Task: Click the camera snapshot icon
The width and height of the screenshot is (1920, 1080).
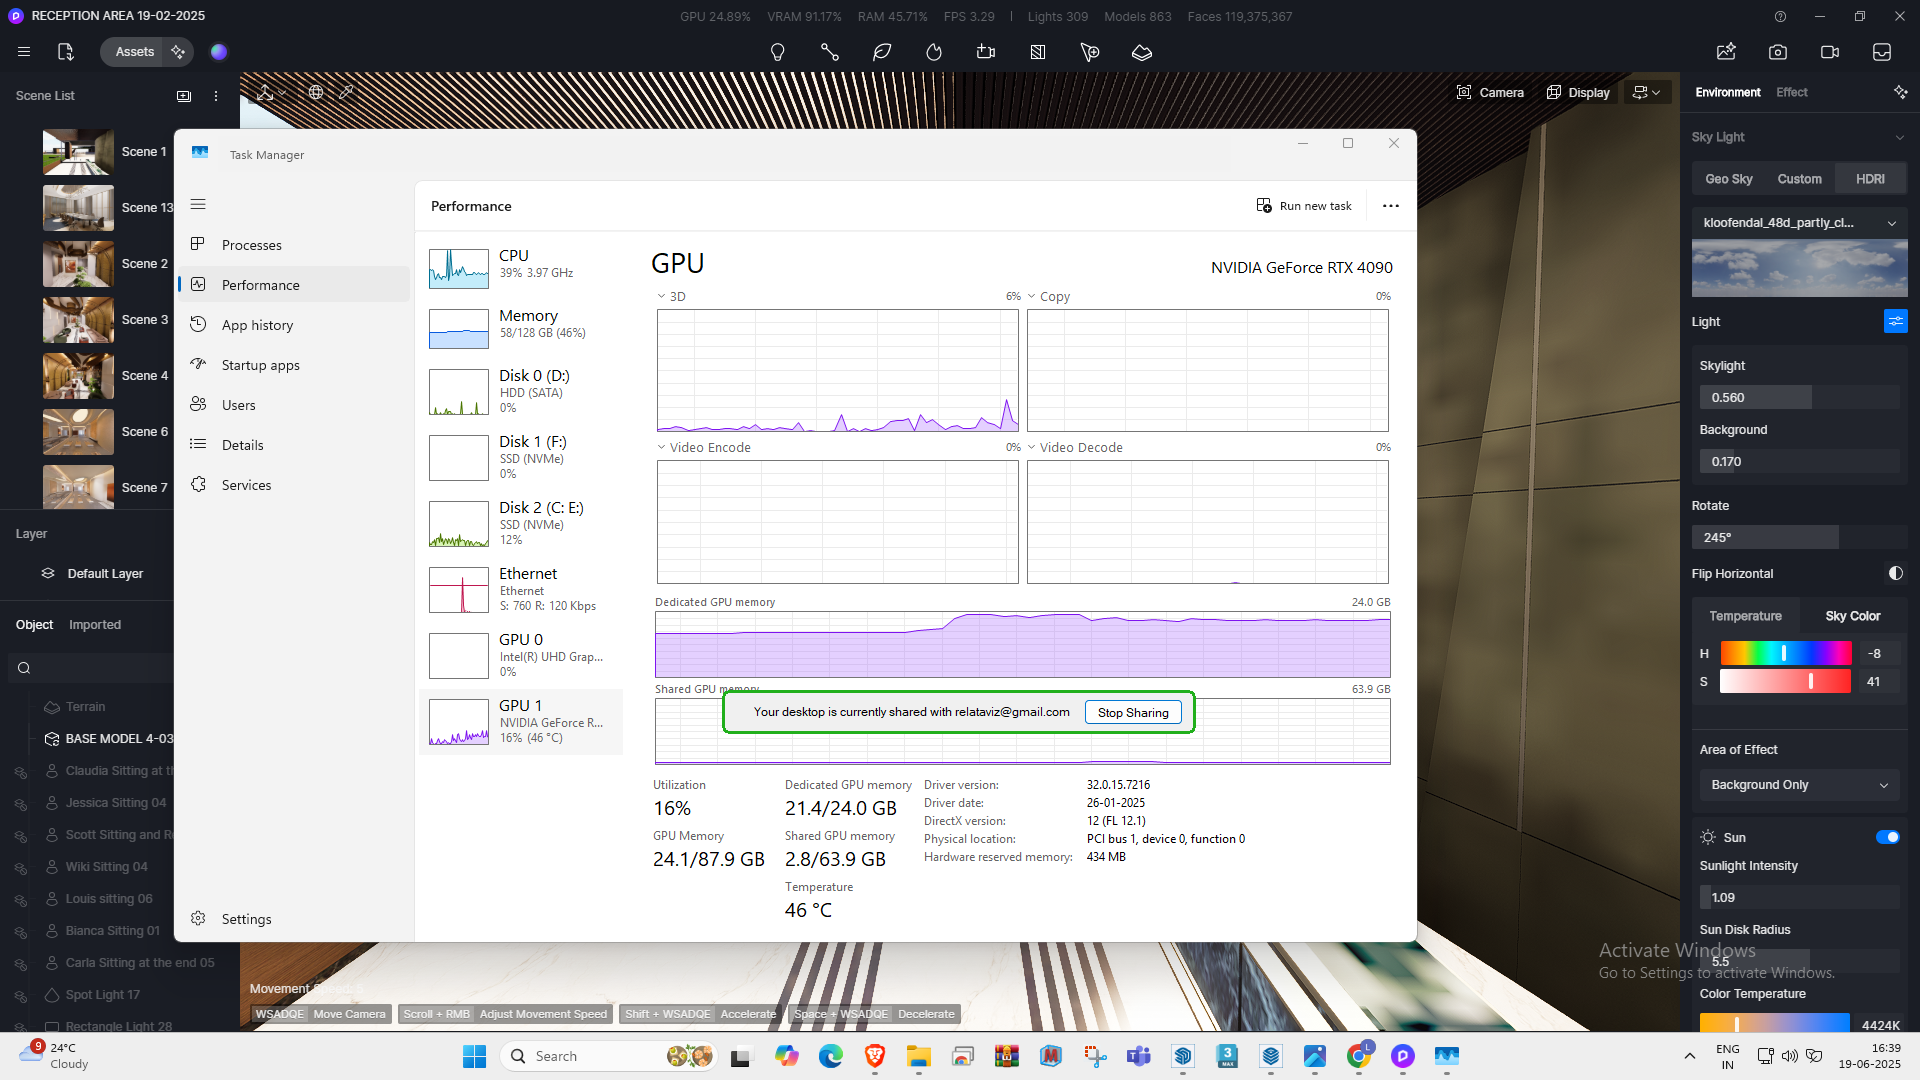Action: pos(1778,52)
